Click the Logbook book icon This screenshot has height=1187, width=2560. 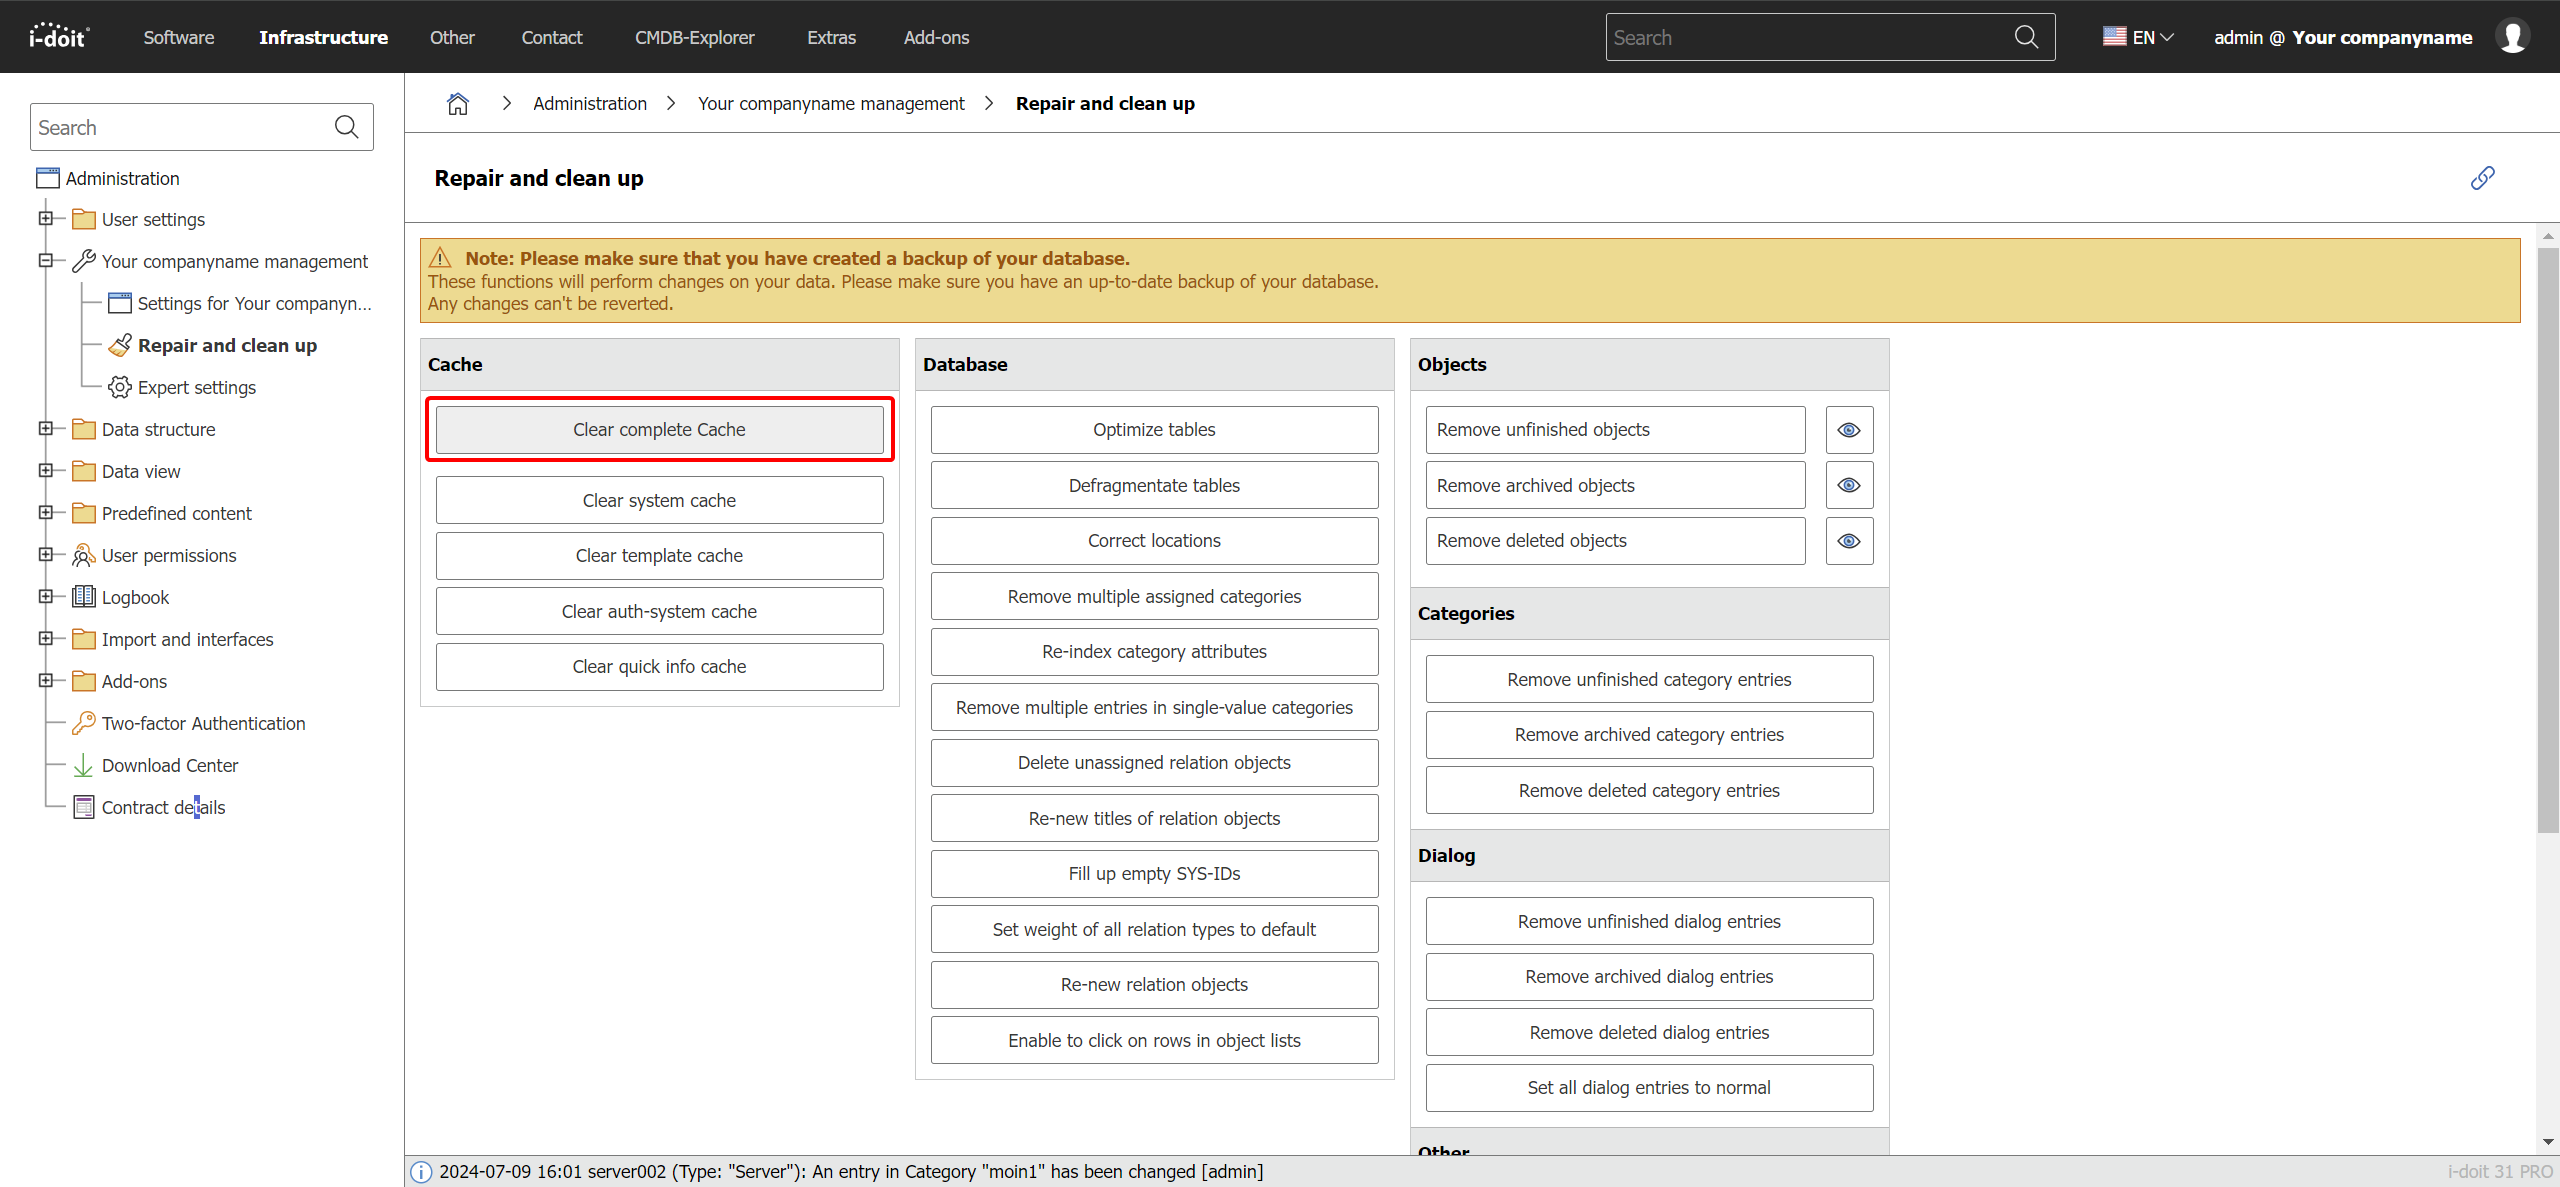coord(84,597)
